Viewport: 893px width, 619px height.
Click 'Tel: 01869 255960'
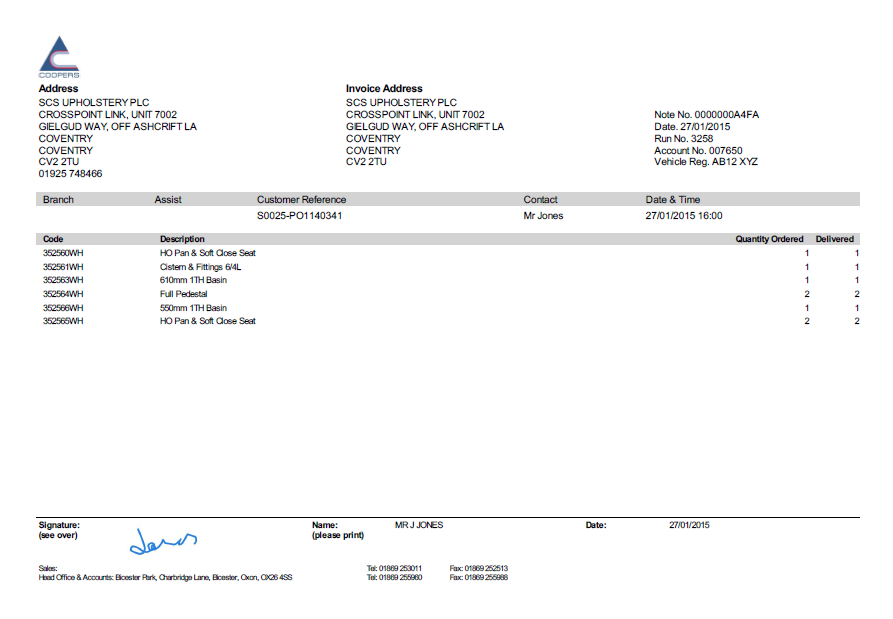[x=394, y=577]
